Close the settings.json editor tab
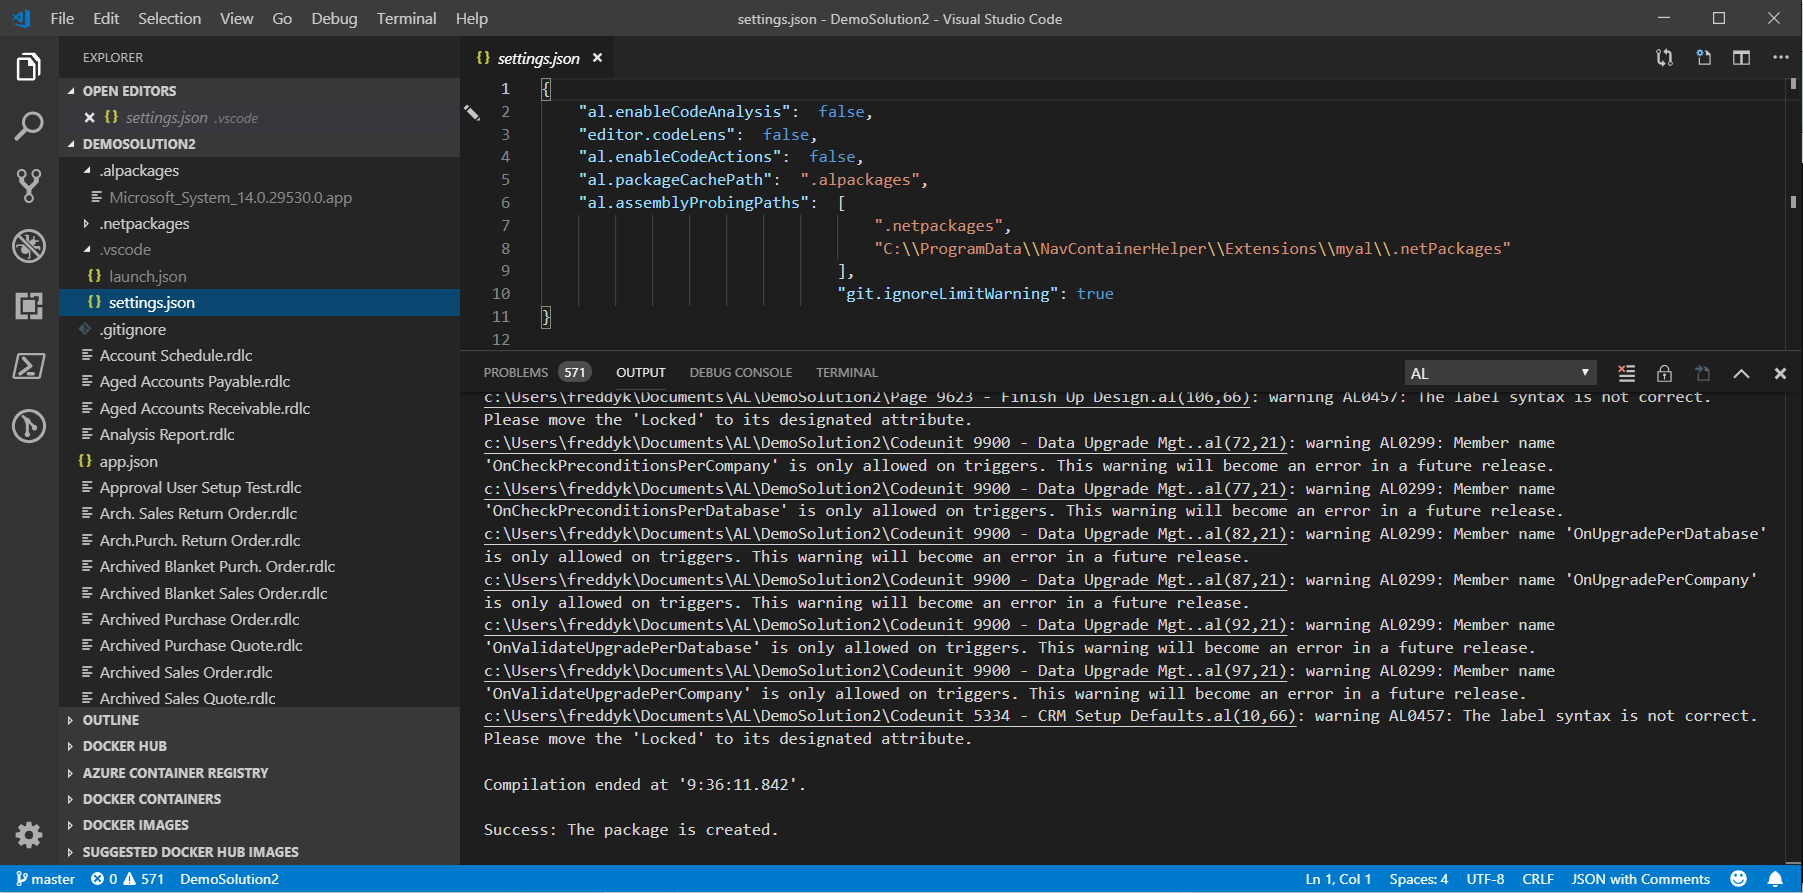This screenshot has width=1803, height=893. point(597,58)
